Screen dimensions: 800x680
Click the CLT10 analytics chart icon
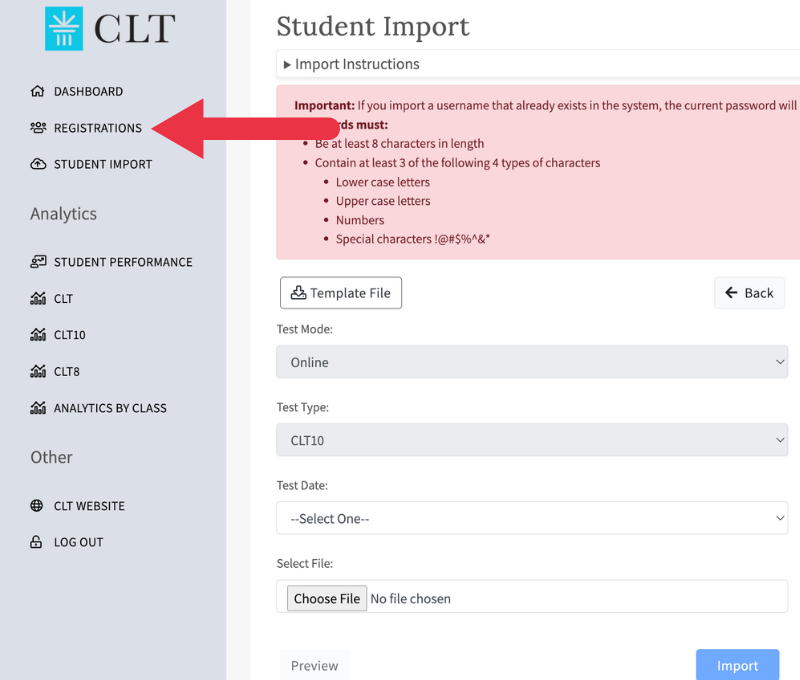click(38, 335)
